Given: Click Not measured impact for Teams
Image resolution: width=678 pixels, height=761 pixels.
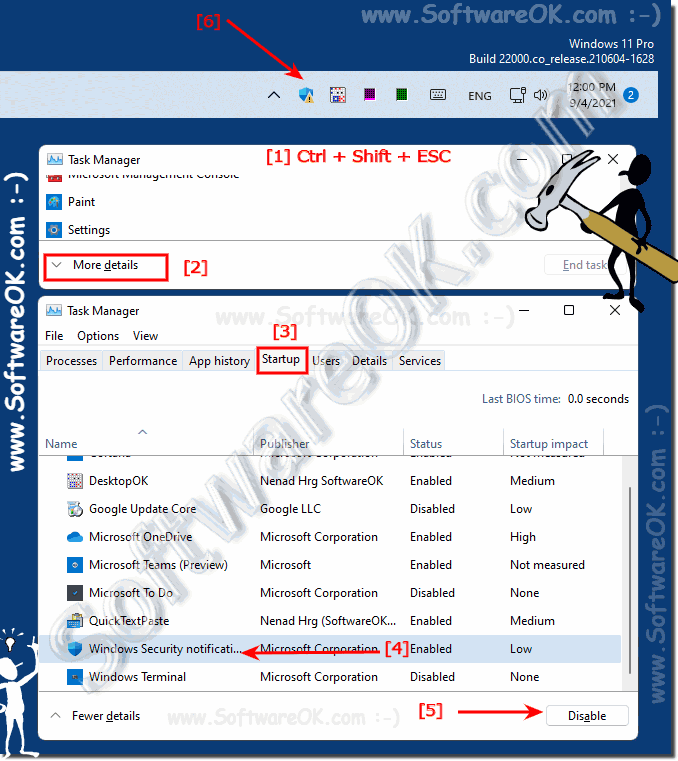Looking at the screenshot, I should tap(547, 565).
